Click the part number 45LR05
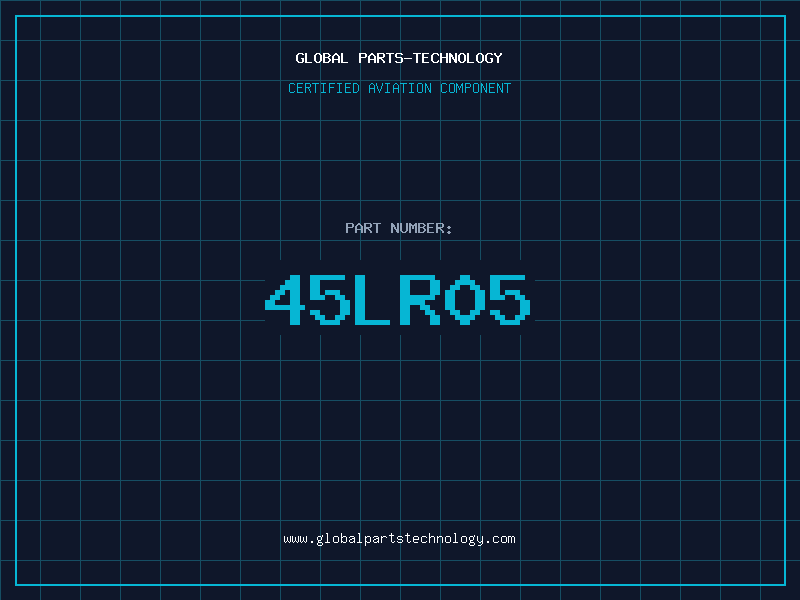 399,300
